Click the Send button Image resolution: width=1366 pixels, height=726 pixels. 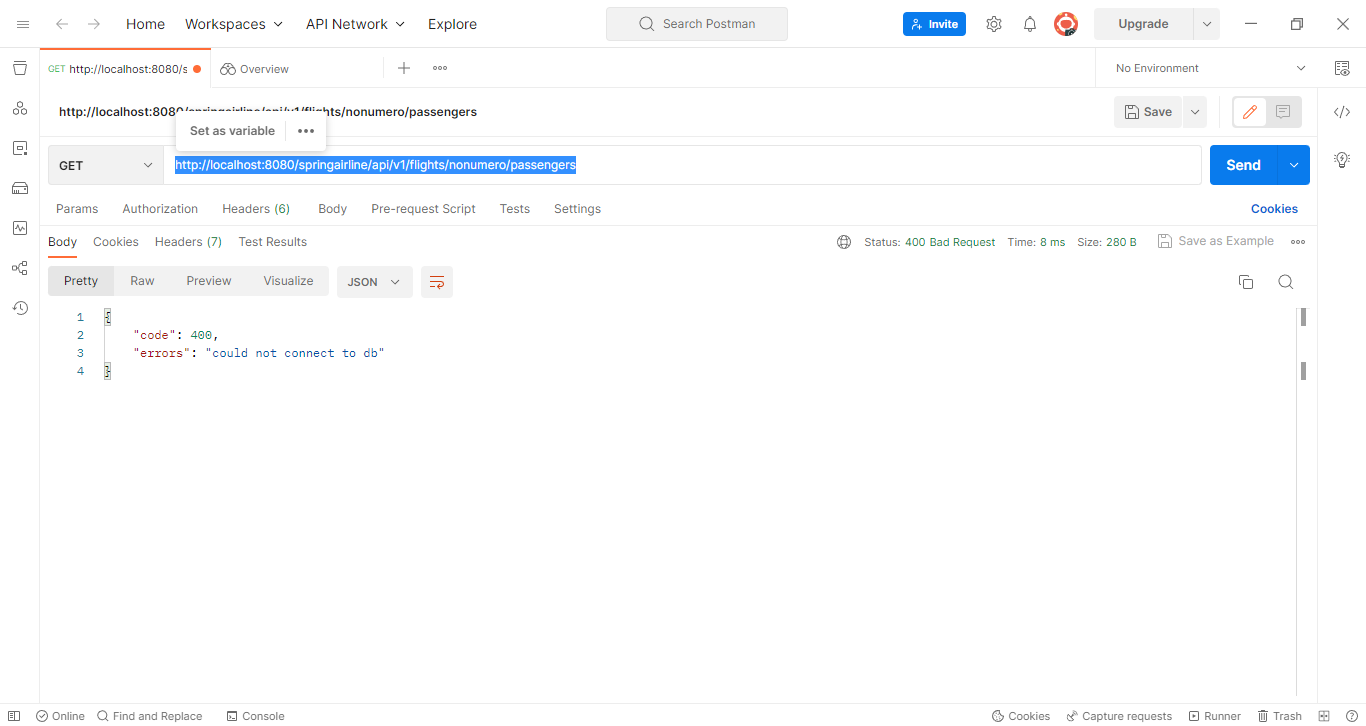[1243, 164]
